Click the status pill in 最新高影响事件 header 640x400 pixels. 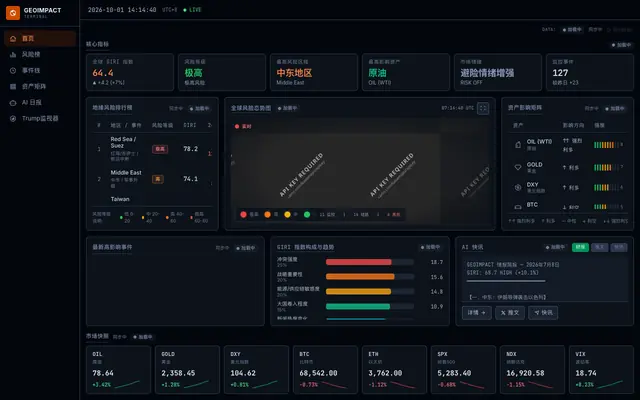coord(245,248)
